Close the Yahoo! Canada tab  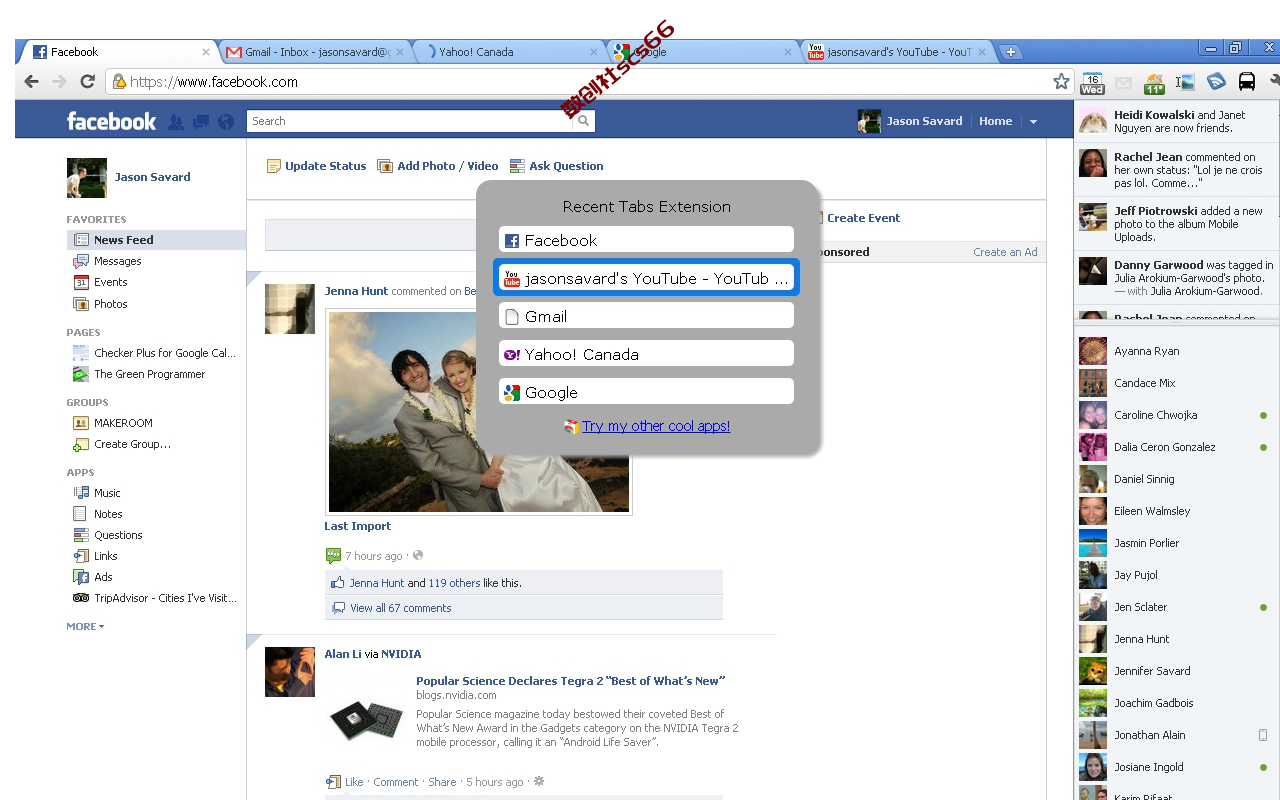pyautogui.click(x=594, y=52)
